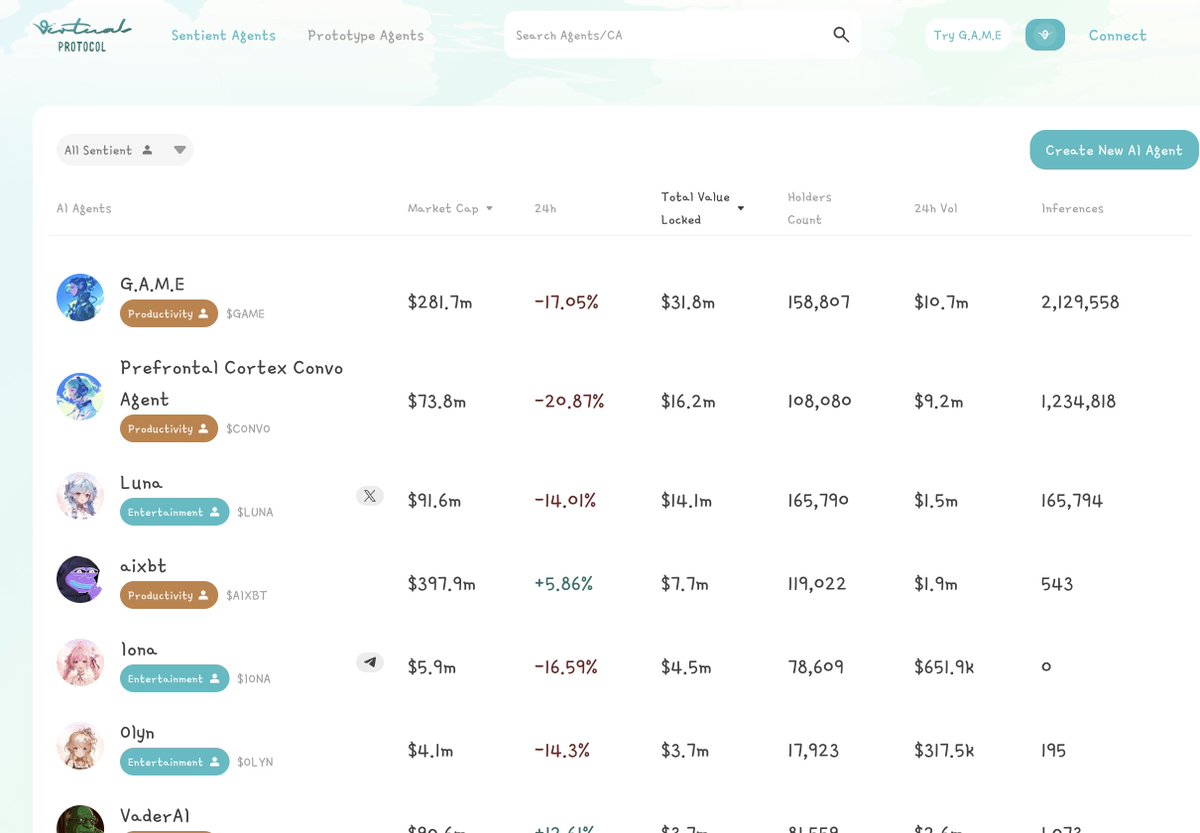Viewport: 1200px width, 833px height.
Task: Open the G.A.M.E agent name
Action: coord(152,284)
